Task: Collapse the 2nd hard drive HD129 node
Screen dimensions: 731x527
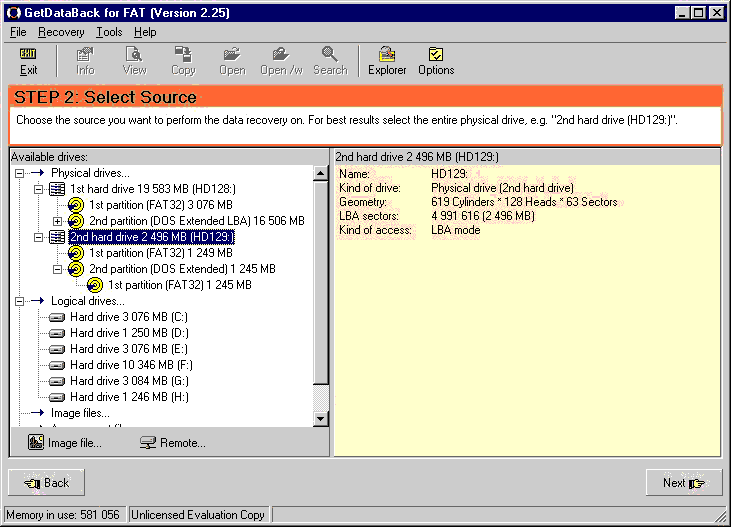Action: 38,237
